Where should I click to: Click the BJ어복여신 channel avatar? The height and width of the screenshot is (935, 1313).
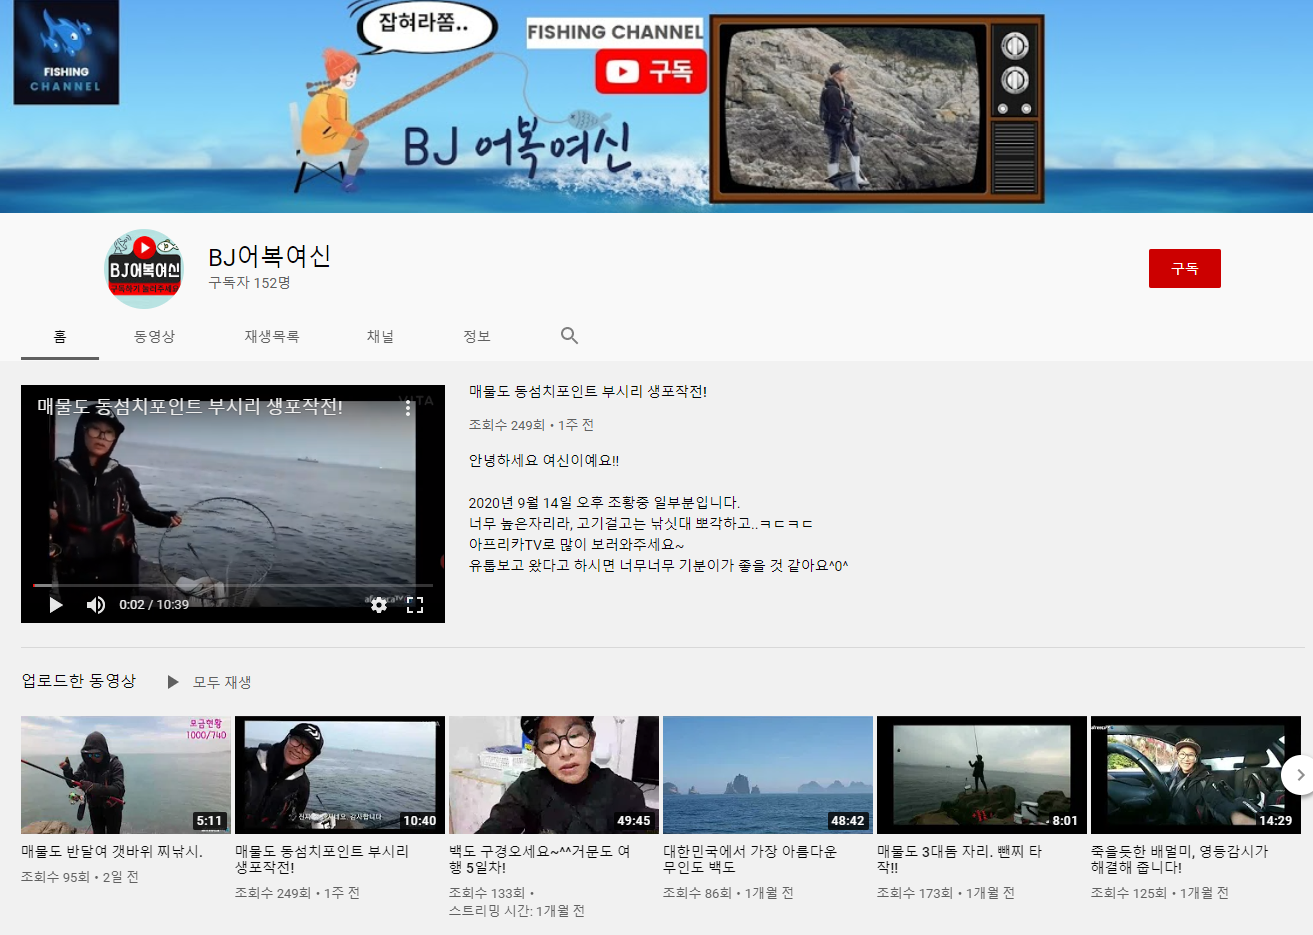(144, 269)
